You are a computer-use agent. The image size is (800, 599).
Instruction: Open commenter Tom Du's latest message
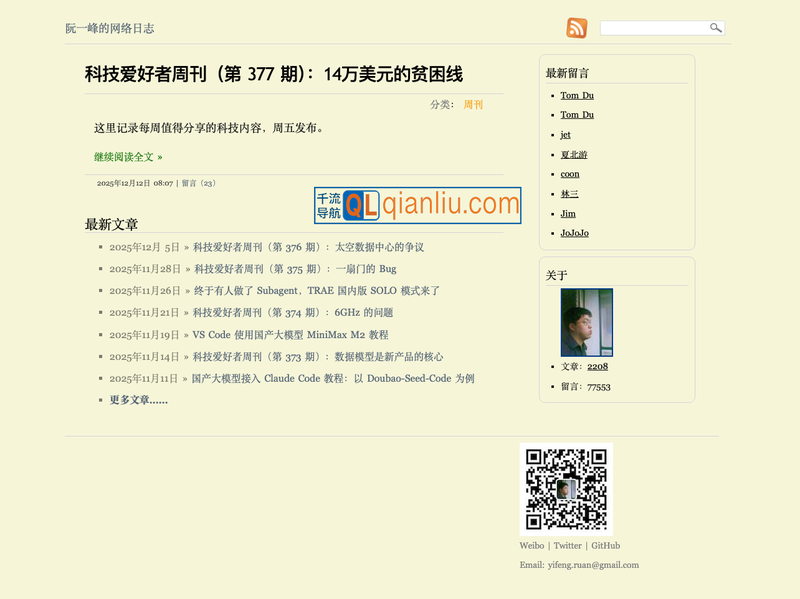[577, 95]
